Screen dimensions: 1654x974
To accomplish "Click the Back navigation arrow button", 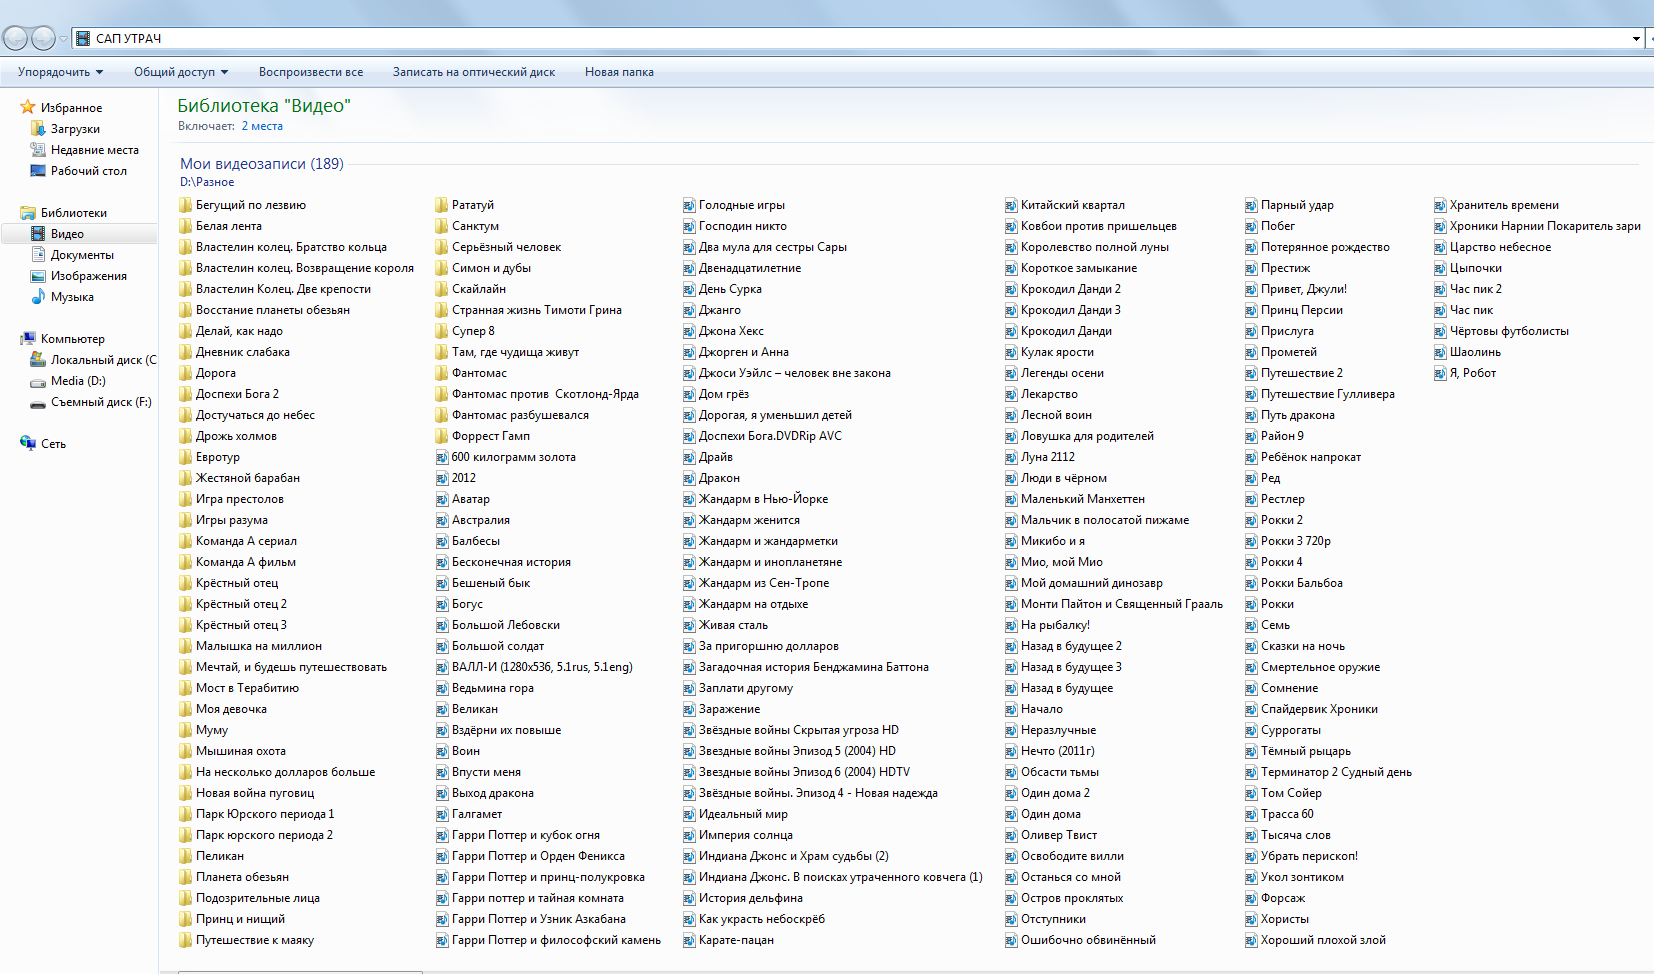I will [x=15, y=38].
